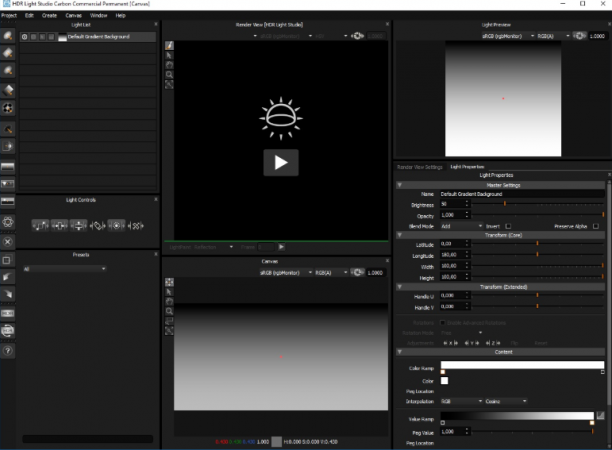The height and width of the screenshot is (450, 612).
Task: Select the pointer tool in Canvas panel
Action: coord(169,292)
